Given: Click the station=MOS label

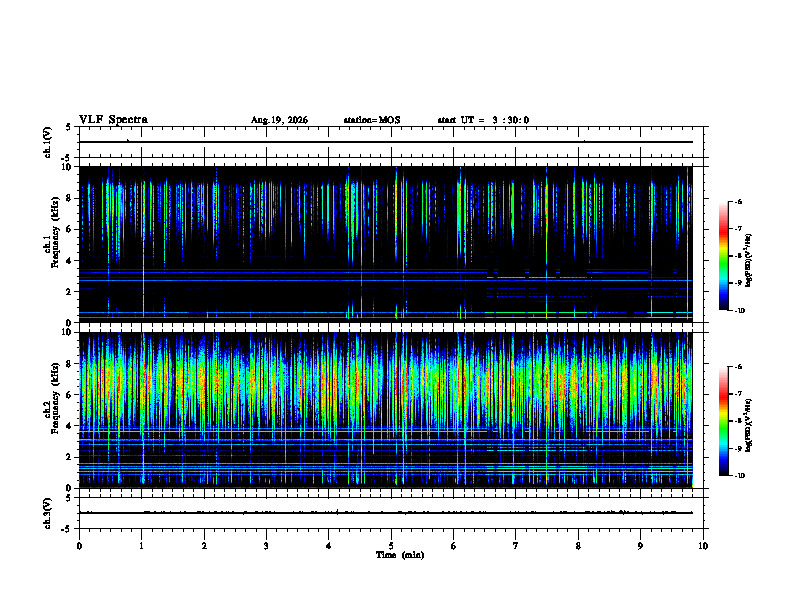Looking at the screenshot, I should tap(372, 120).
